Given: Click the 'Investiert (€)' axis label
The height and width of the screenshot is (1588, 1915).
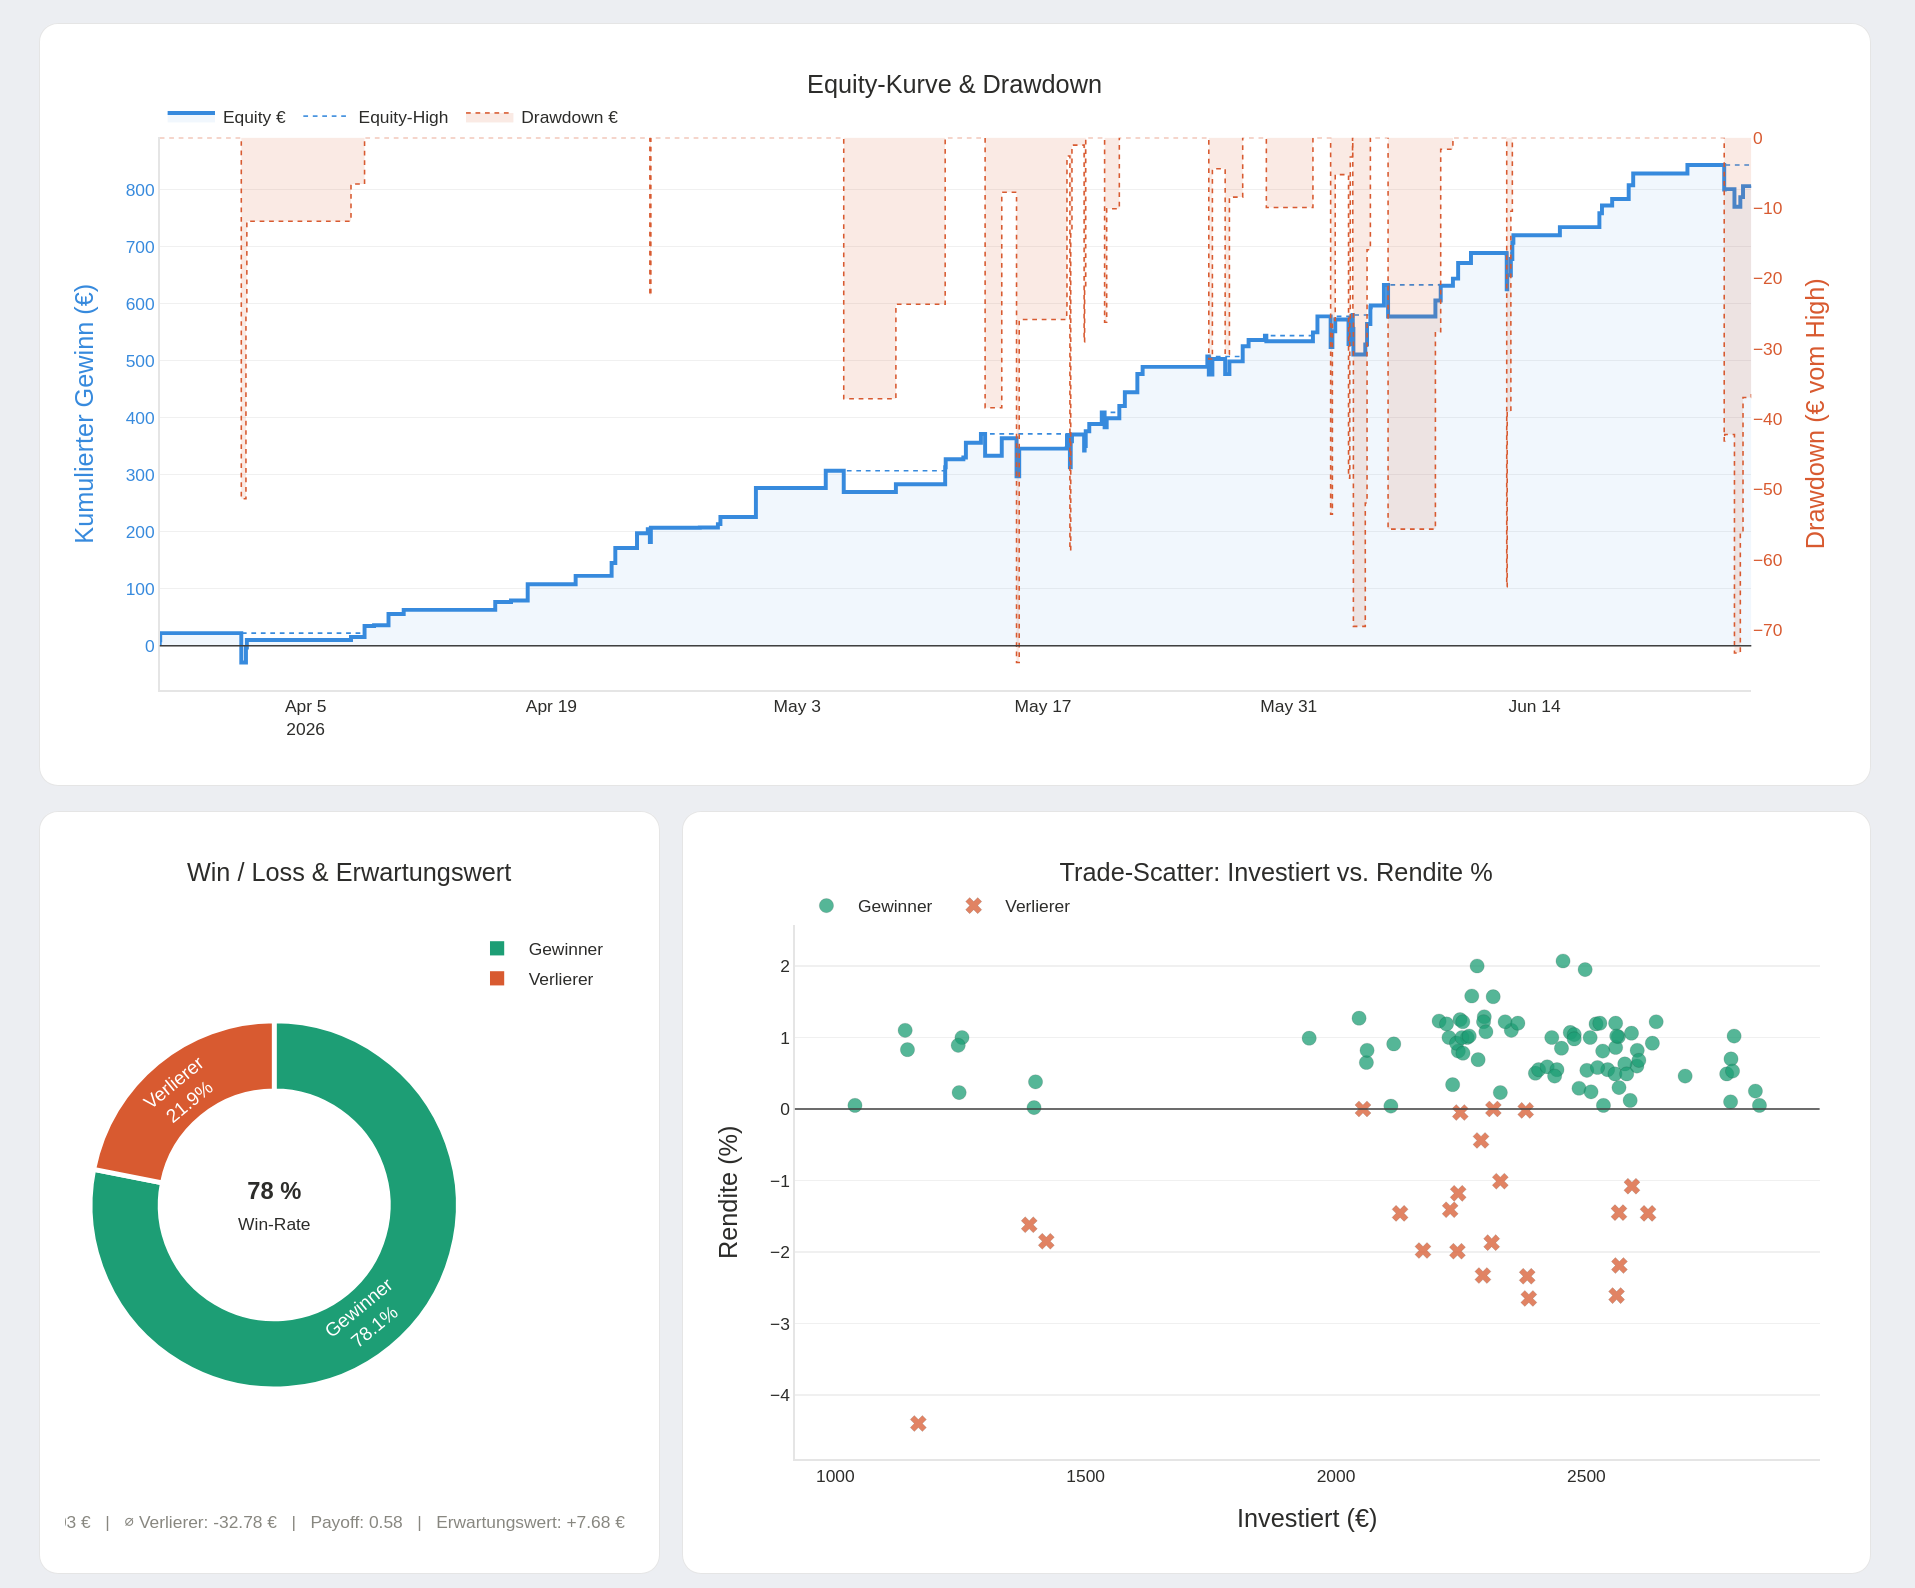Looking at the screenshot, I should coord(1307,1518).
